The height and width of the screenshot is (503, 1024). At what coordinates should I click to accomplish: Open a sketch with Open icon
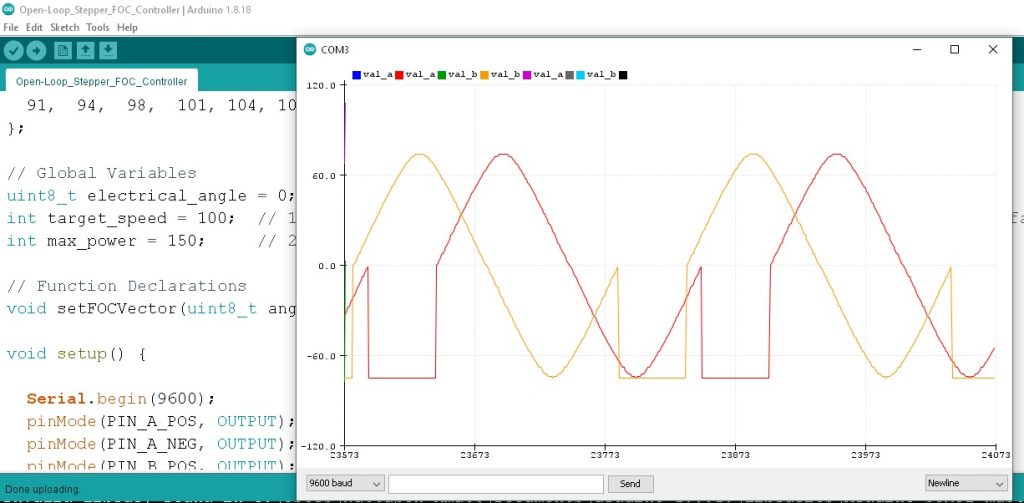click(x=86, y=50)
